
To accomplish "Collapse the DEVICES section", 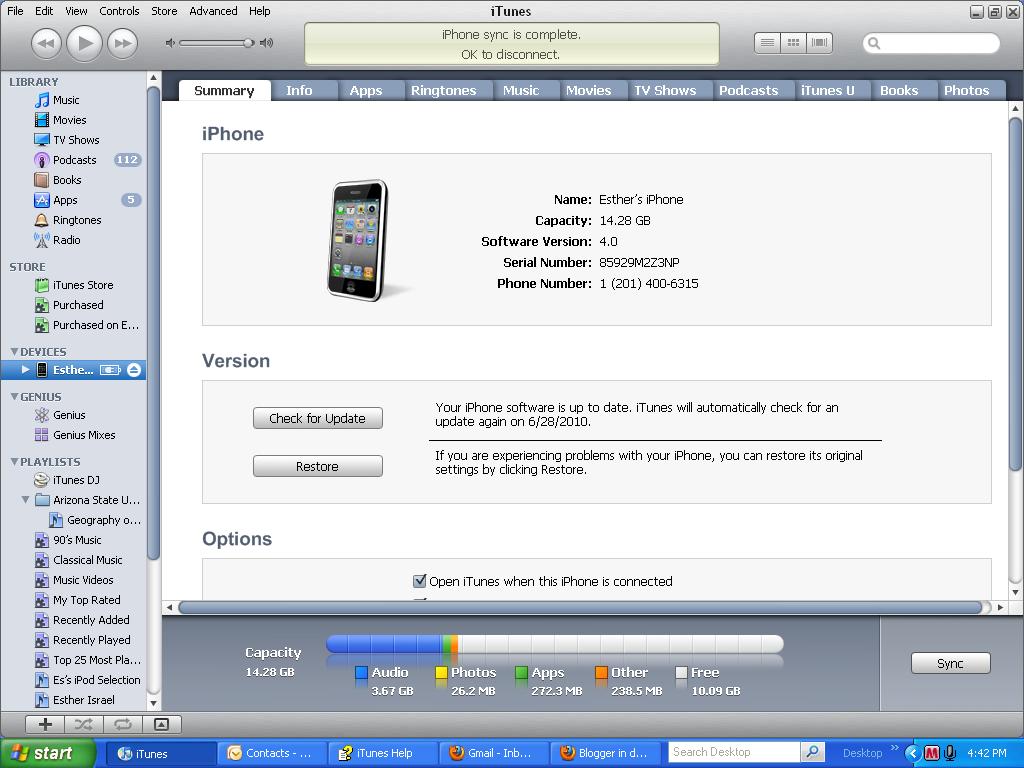I will (x=14, y=352).
